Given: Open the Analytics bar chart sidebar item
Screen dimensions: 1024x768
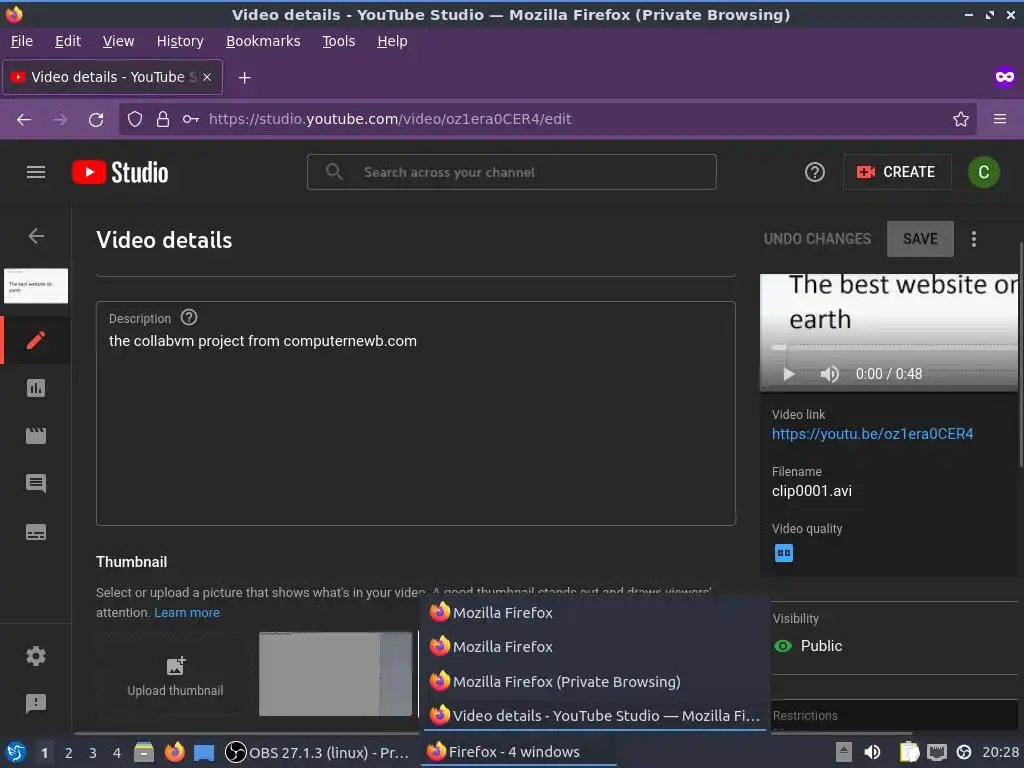Looking at the screenshot, I should click(36, 388).
